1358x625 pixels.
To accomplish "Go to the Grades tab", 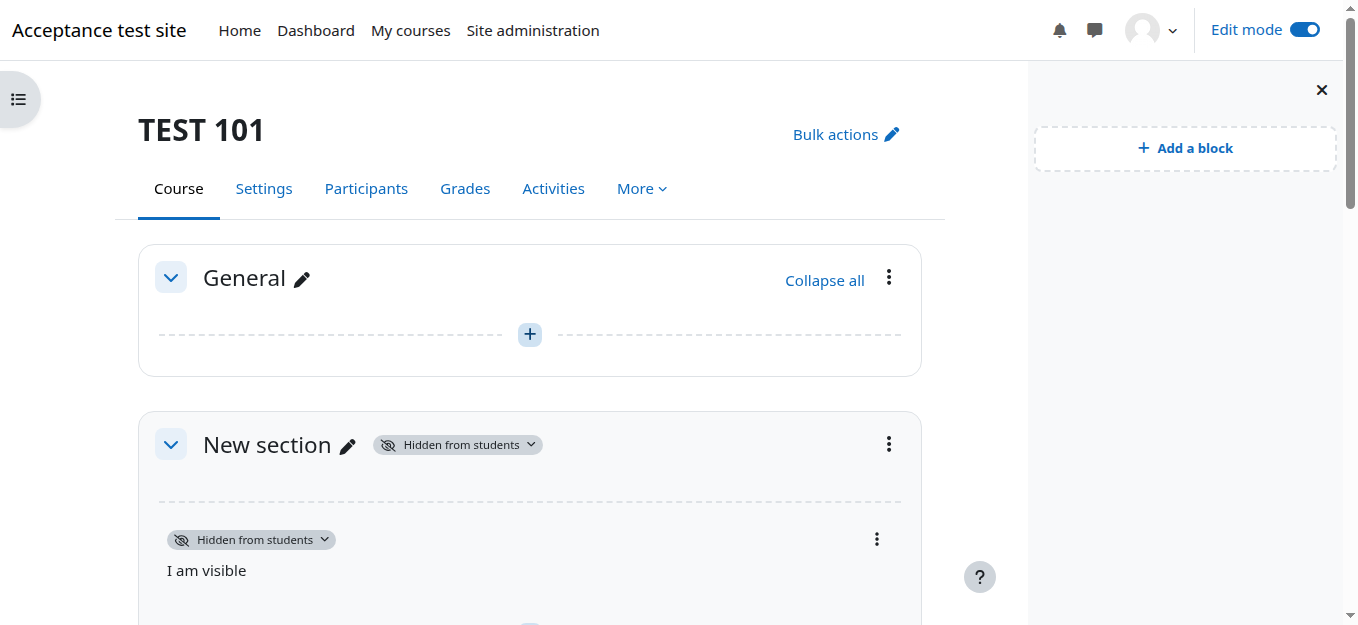I will [x=465, y=189].
